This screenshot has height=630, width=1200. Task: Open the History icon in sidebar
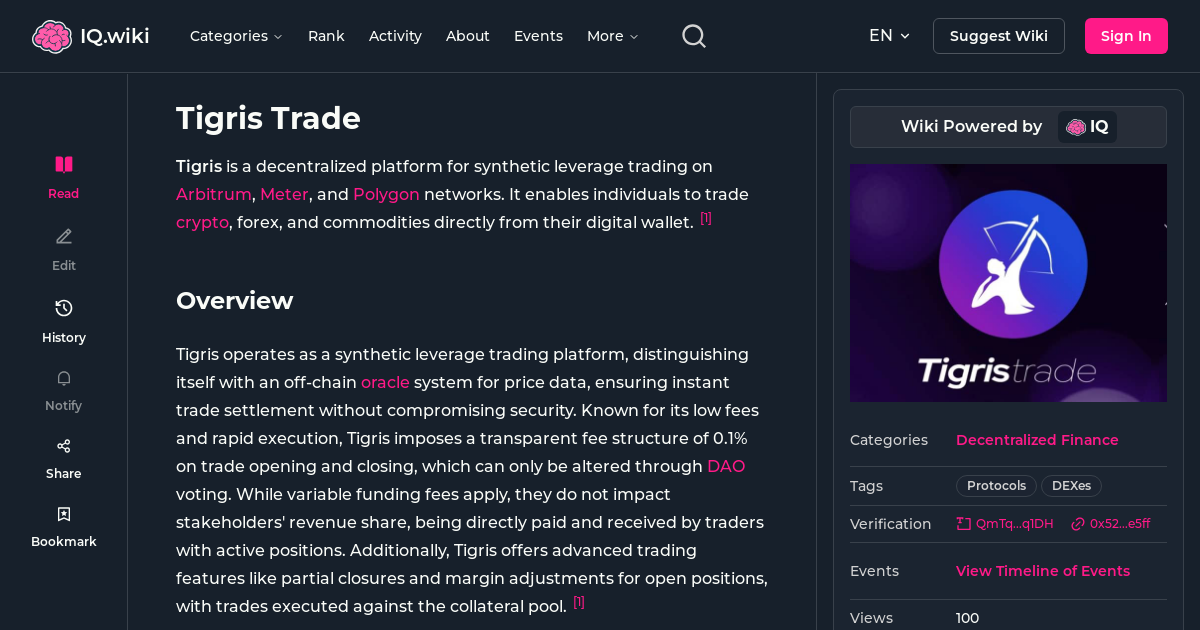pos(63,308)
